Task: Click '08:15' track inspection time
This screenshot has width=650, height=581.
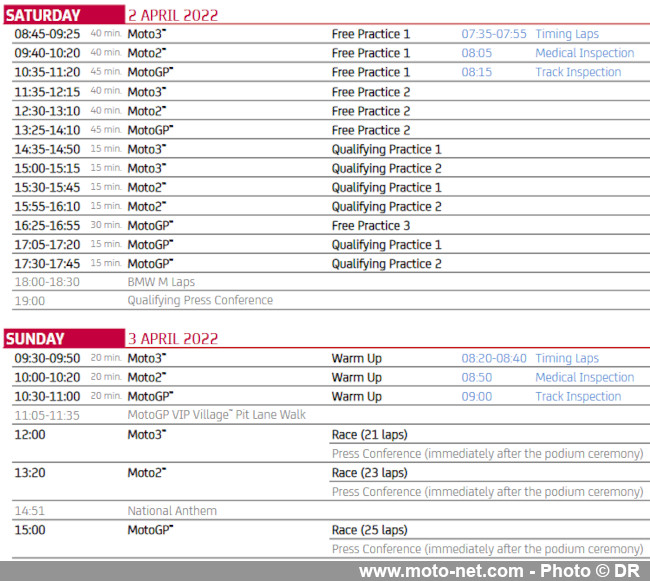Action: (x=477, y=72)
